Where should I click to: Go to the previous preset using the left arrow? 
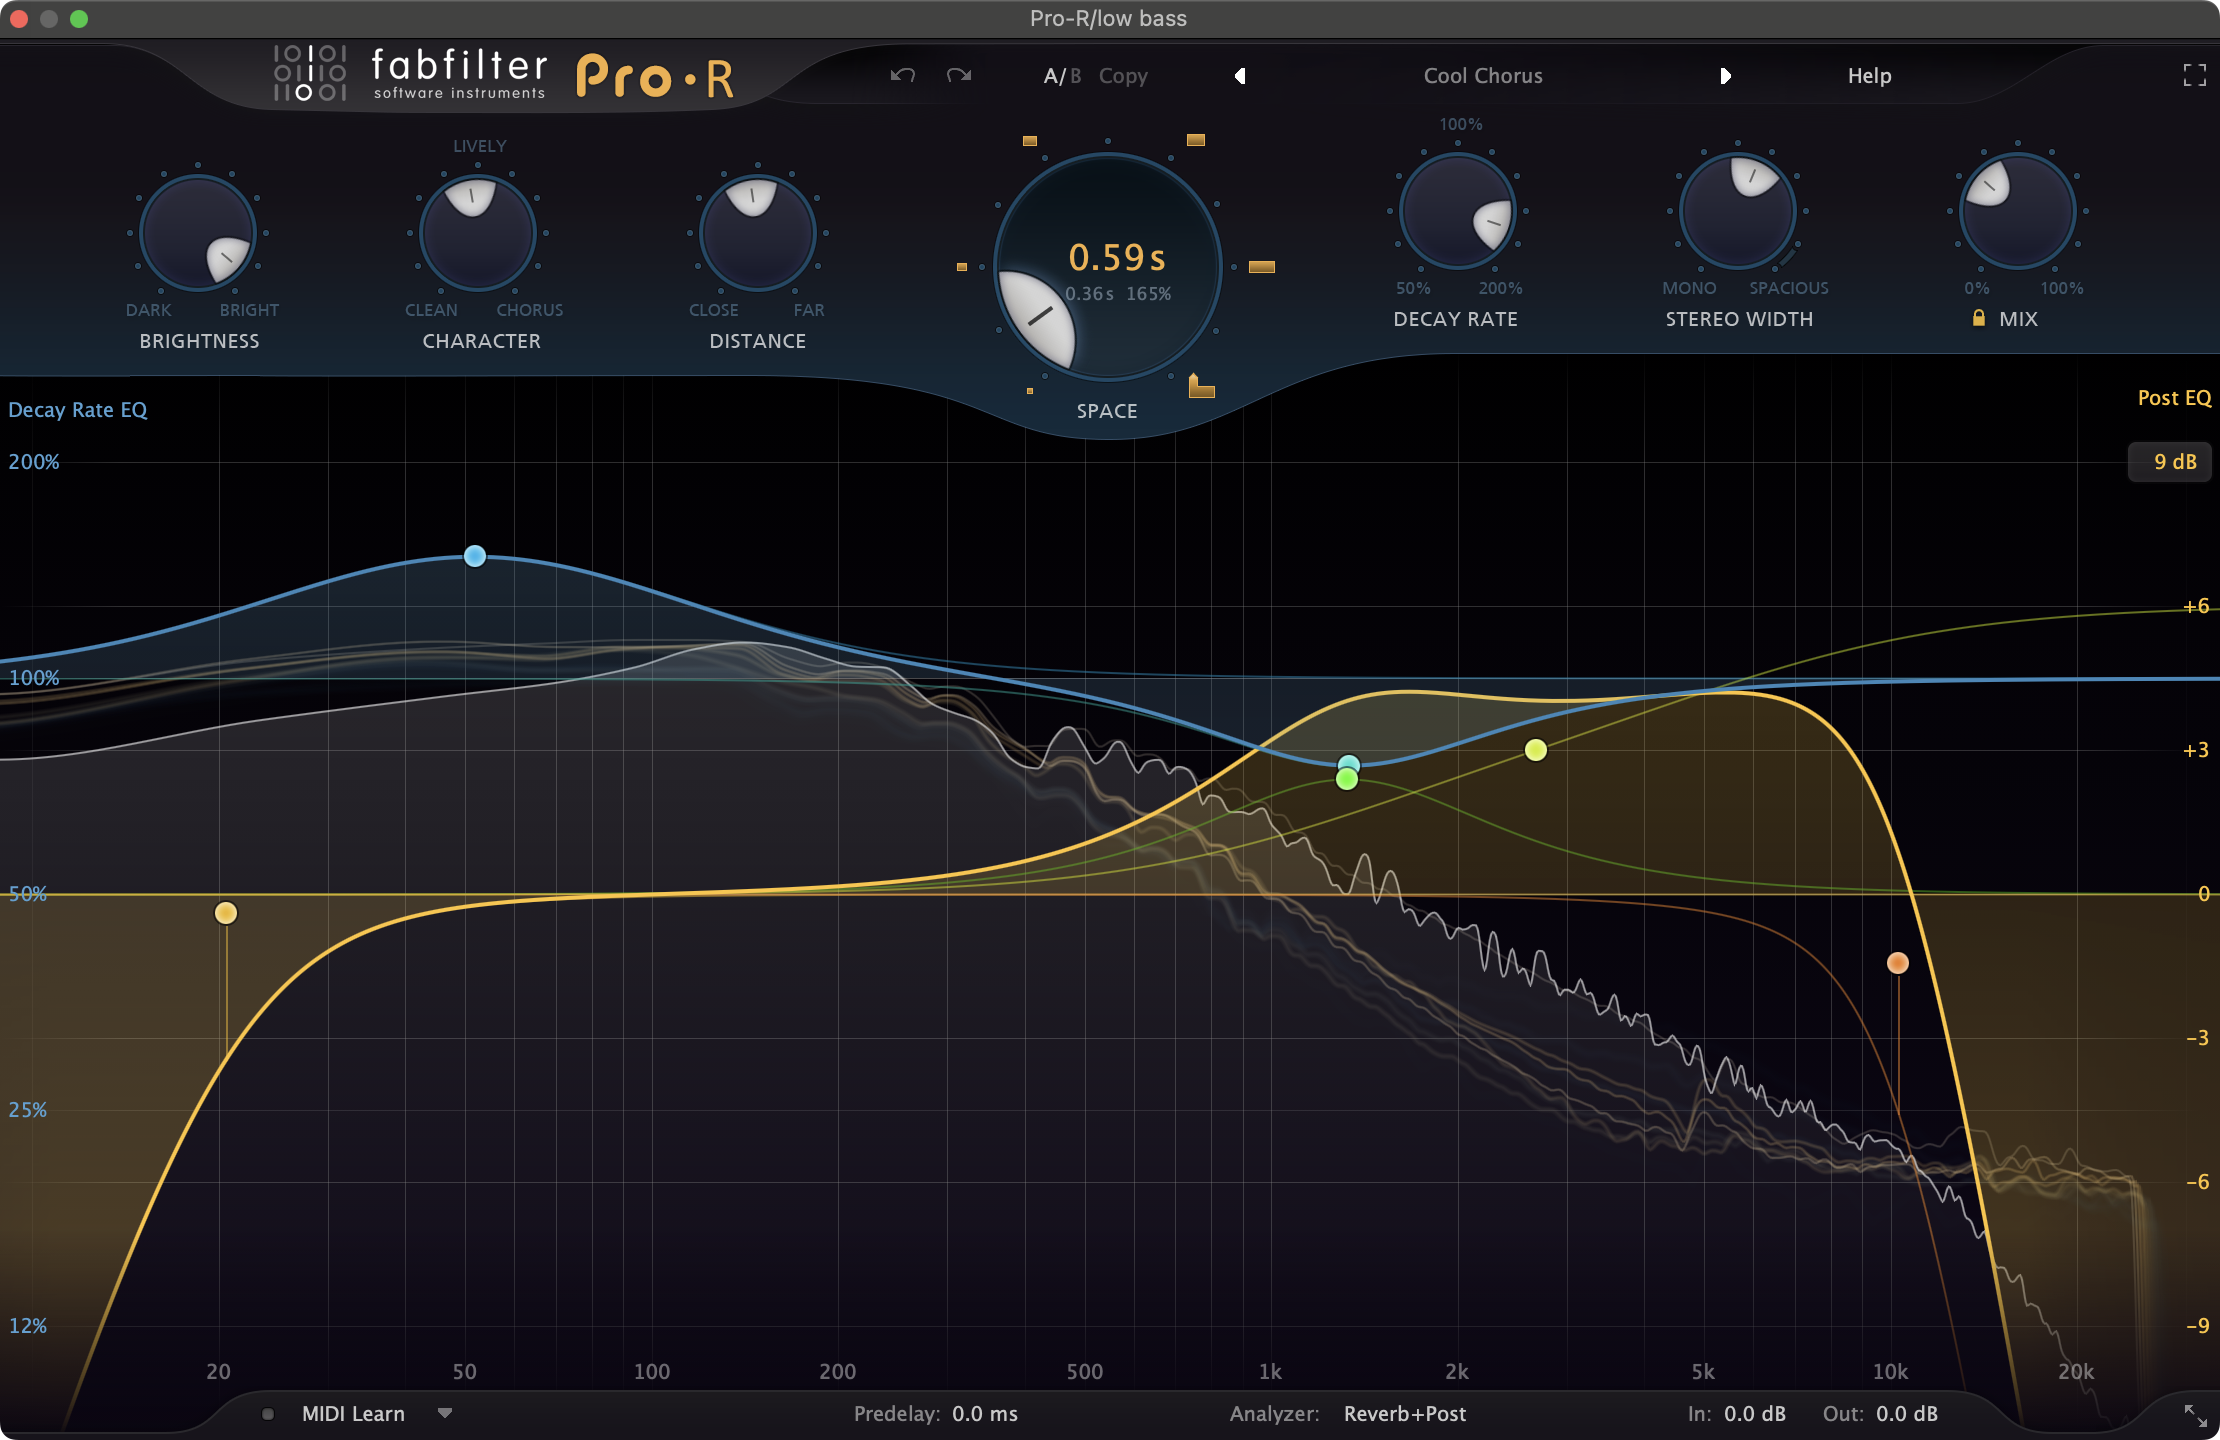pos(1240,76)
